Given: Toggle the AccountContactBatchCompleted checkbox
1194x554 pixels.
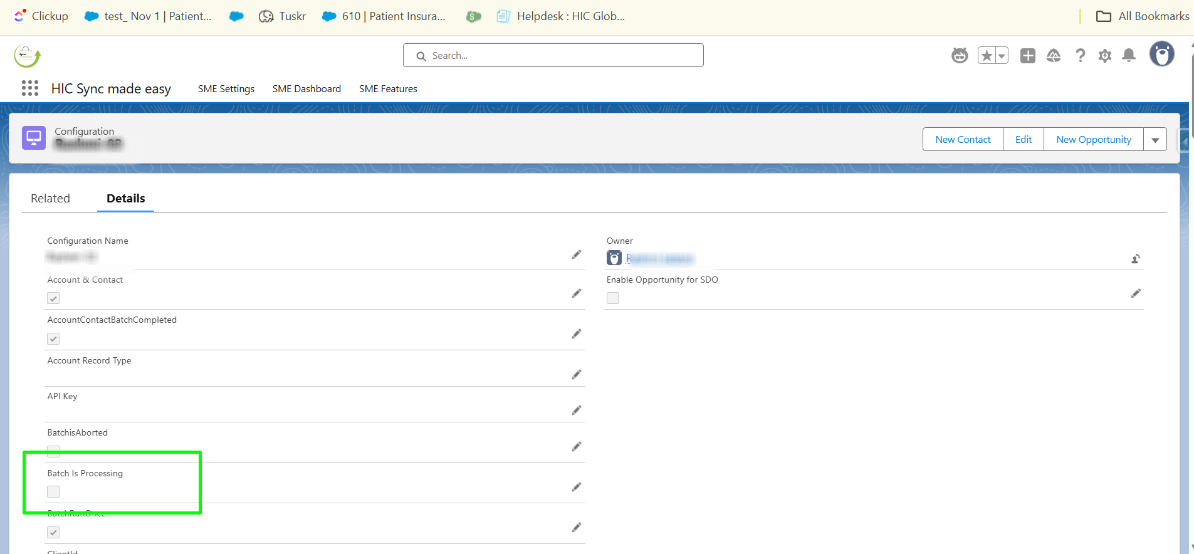Looking at the screenshot, I should (53, 339).
